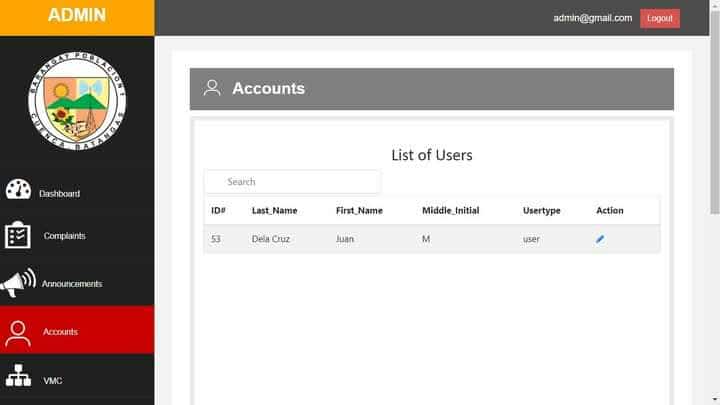The width and height of the screenshot is (720, 405).
Task: Click the Dashboard gauge icon
Action: pyautogui.click(x=18, y=190)
